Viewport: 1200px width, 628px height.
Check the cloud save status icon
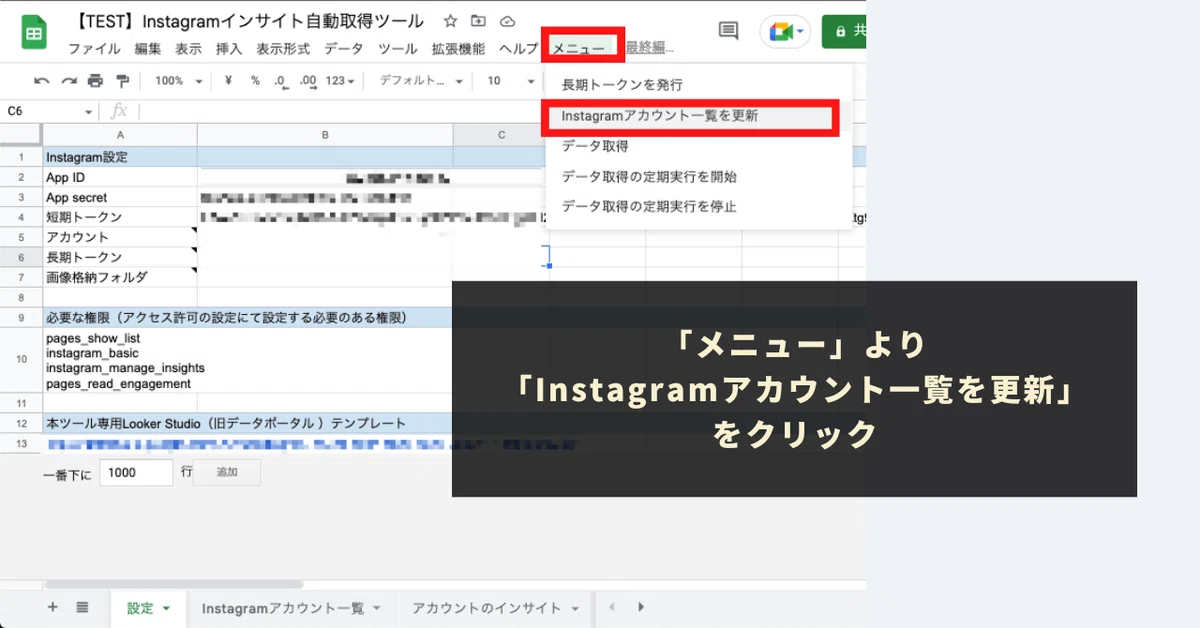coord(507,21)
